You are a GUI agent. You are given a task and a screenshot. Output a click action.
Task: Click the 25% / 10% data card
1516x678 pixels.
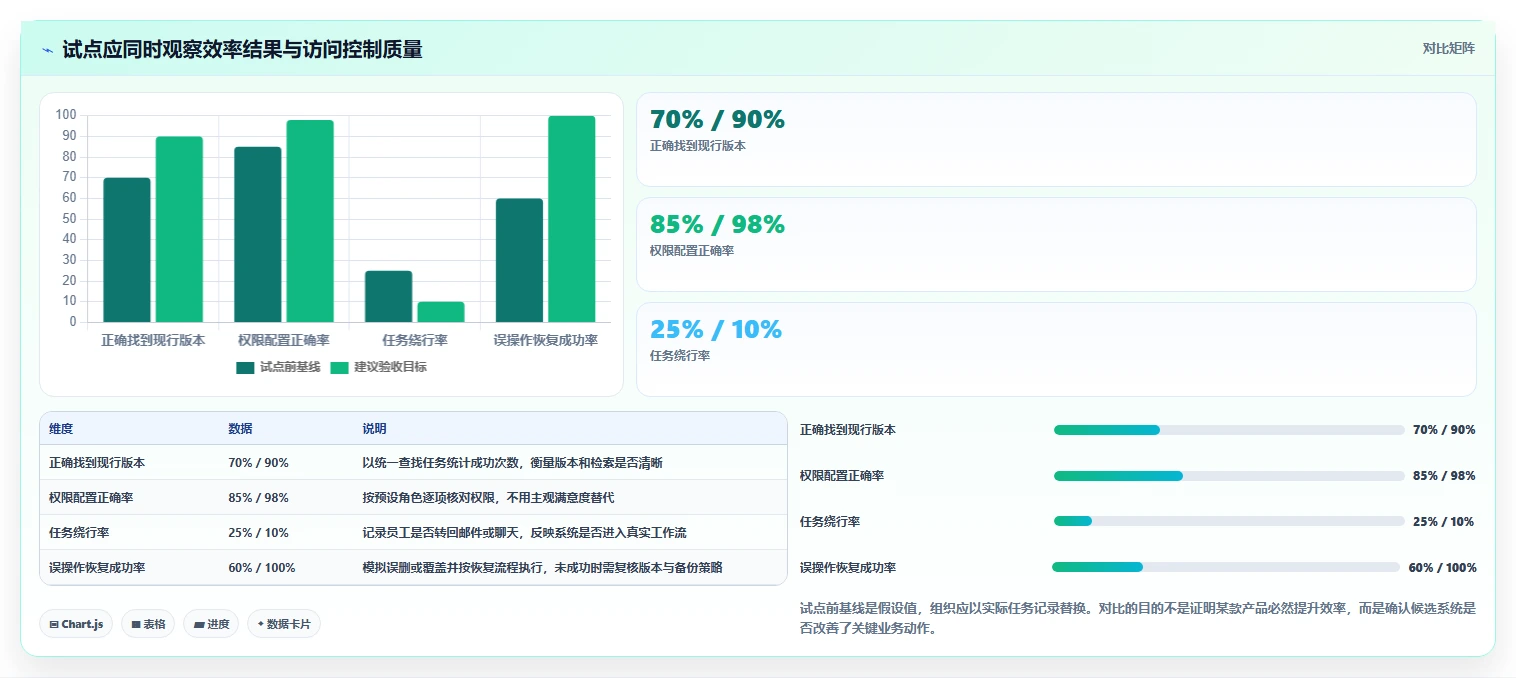click(x=1056, y=350)
